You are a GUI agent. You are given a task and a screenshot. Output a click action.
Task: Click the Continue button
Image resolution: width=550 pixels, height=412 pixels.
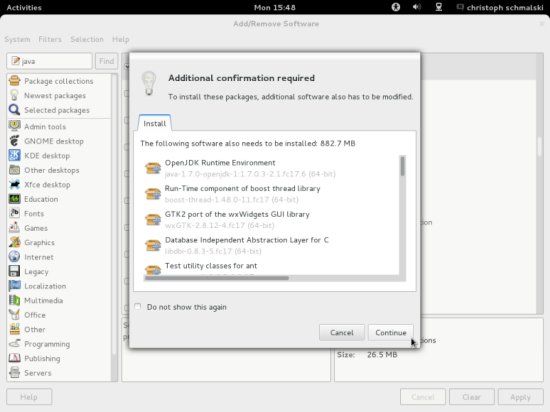coord(391,332)
